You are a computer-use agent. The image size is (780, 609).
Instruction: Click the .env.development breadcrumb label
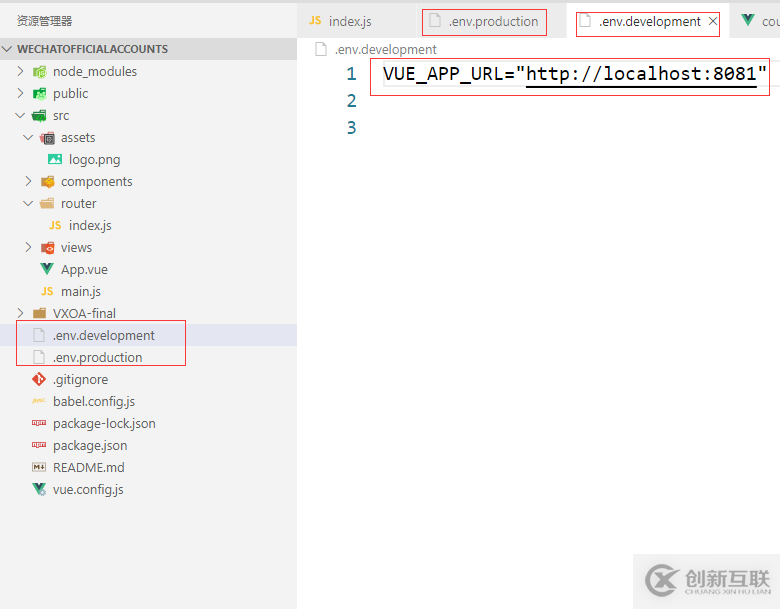tap(386, 49)
